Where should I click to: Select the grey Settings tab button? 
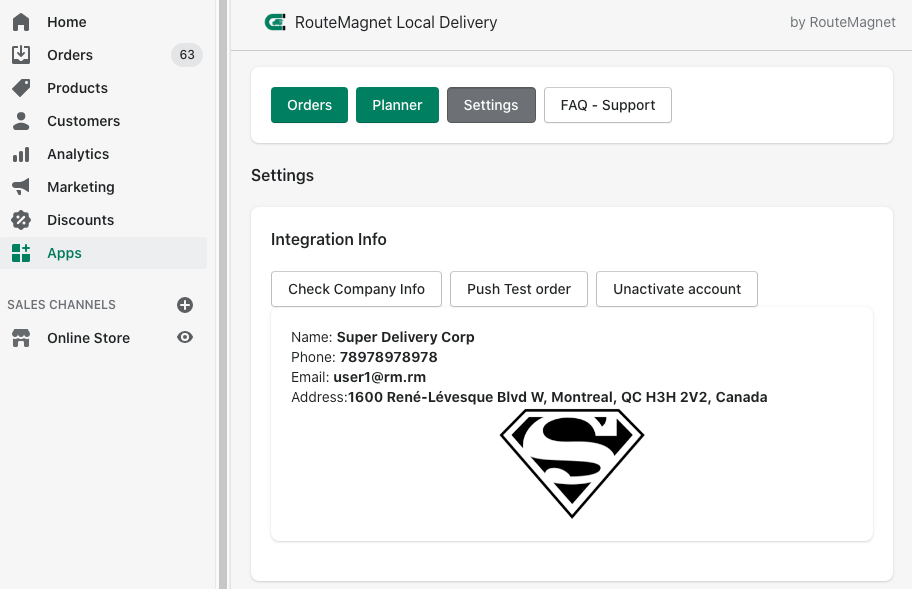click(491, 105)
